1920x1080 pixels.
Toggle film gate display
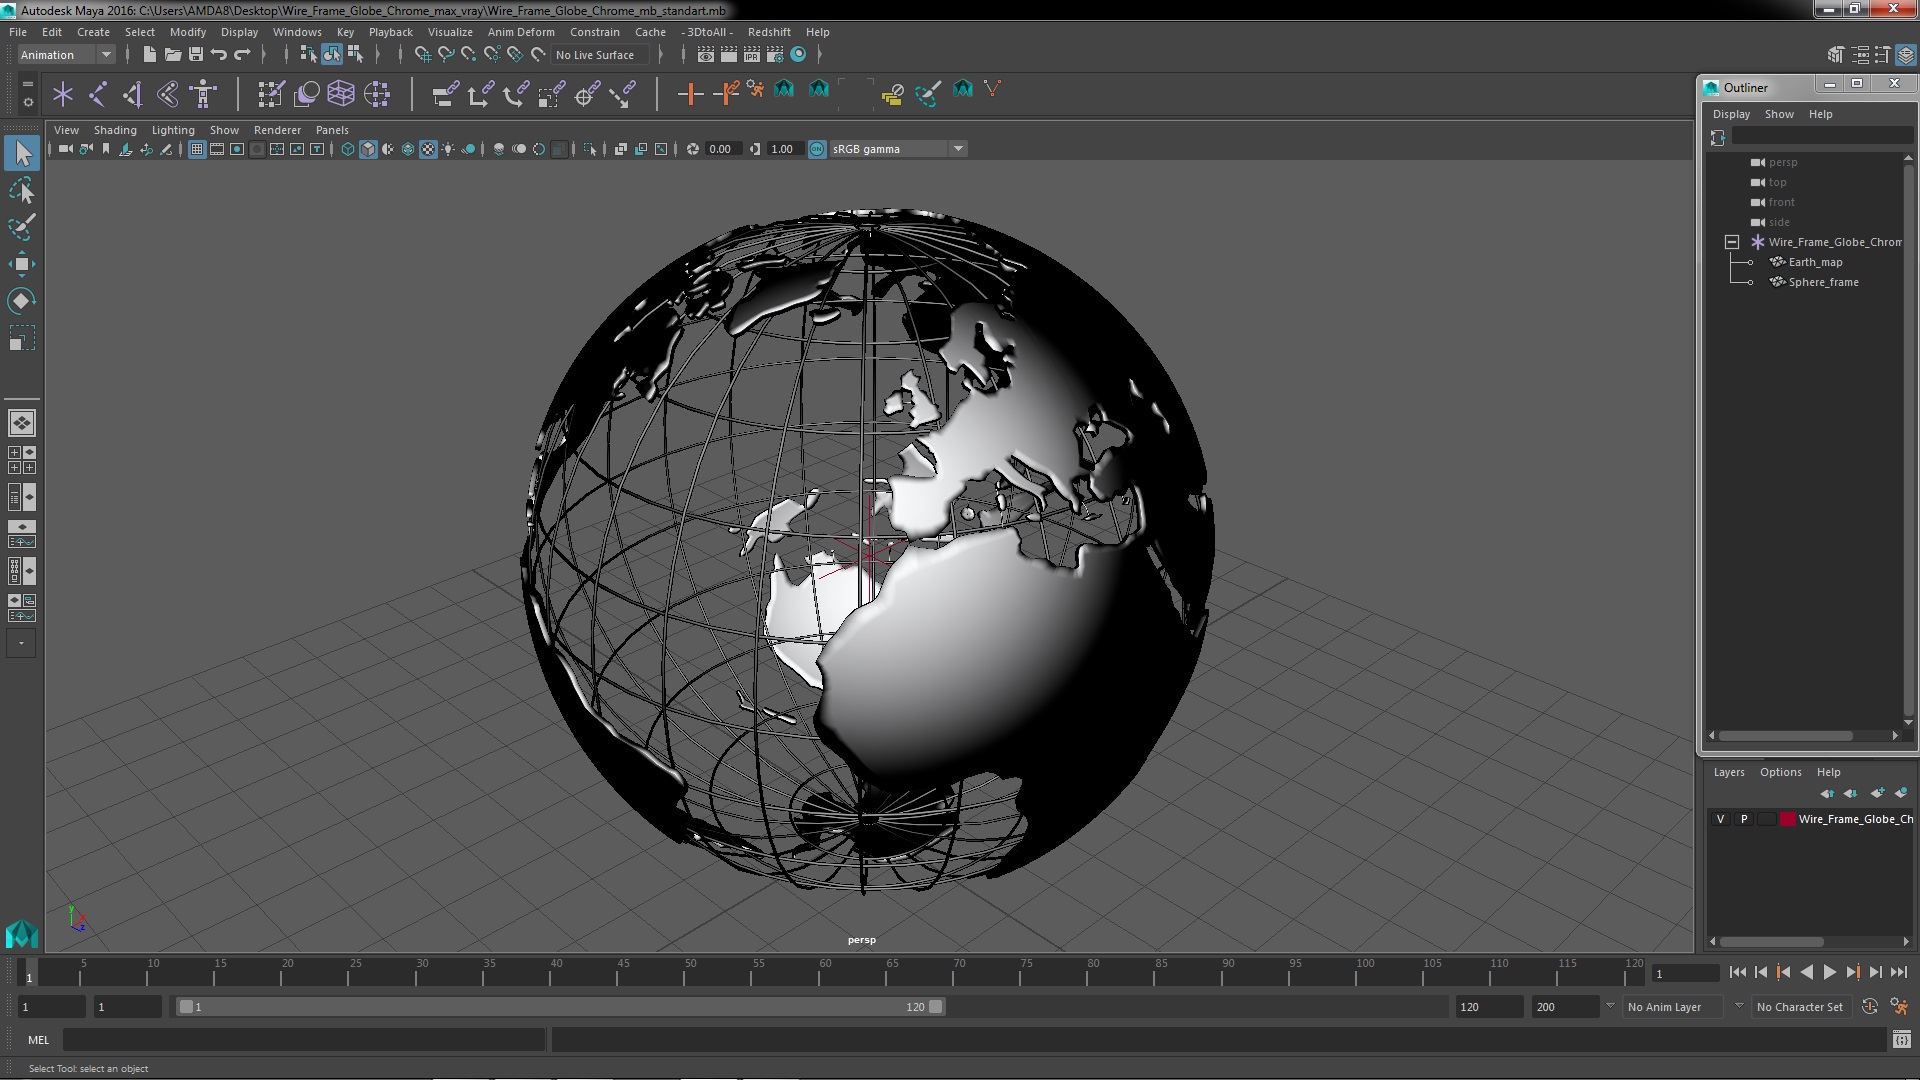click(217, 149)
